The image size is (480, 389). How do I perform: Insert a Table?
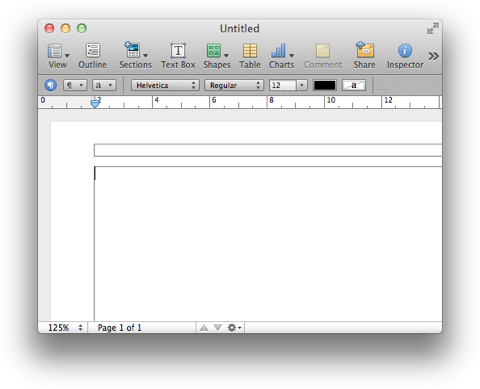point(250,56)
